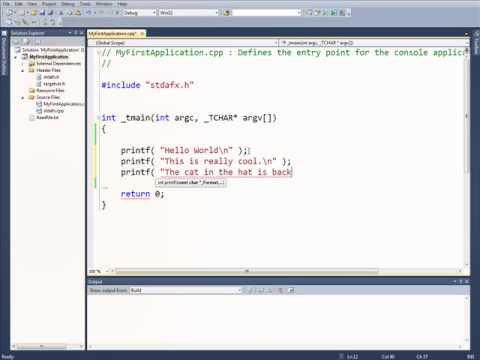Click the Clear All icon in Output toolbar

(x=281, y=291)
